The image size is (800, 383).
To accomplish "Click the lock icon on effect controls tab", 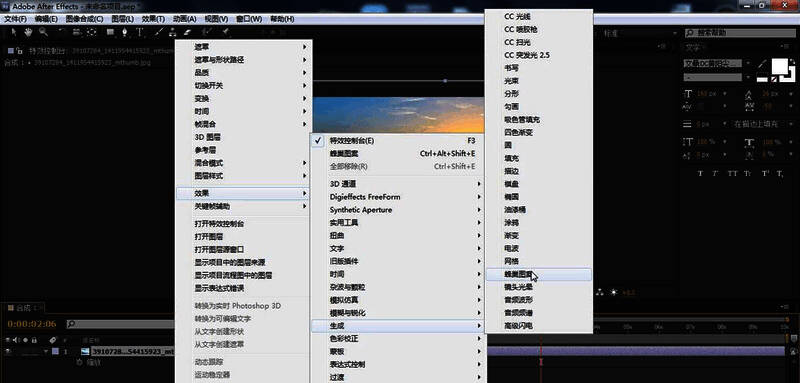I will point(19,51).
